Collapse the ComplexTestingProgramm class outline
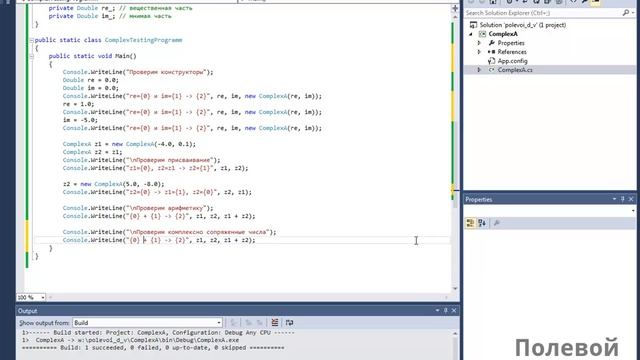This screenshot has height=360, width=640. 31,40
